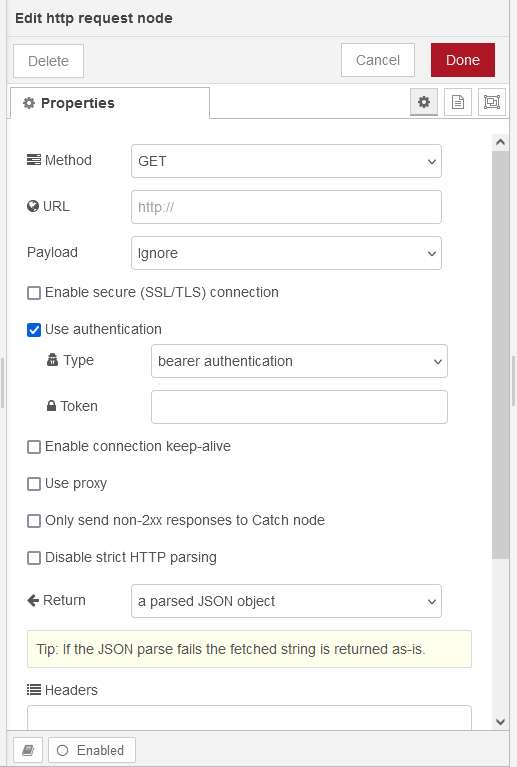Expand authentication Type dropdown
517x767 pixels.
299,361
